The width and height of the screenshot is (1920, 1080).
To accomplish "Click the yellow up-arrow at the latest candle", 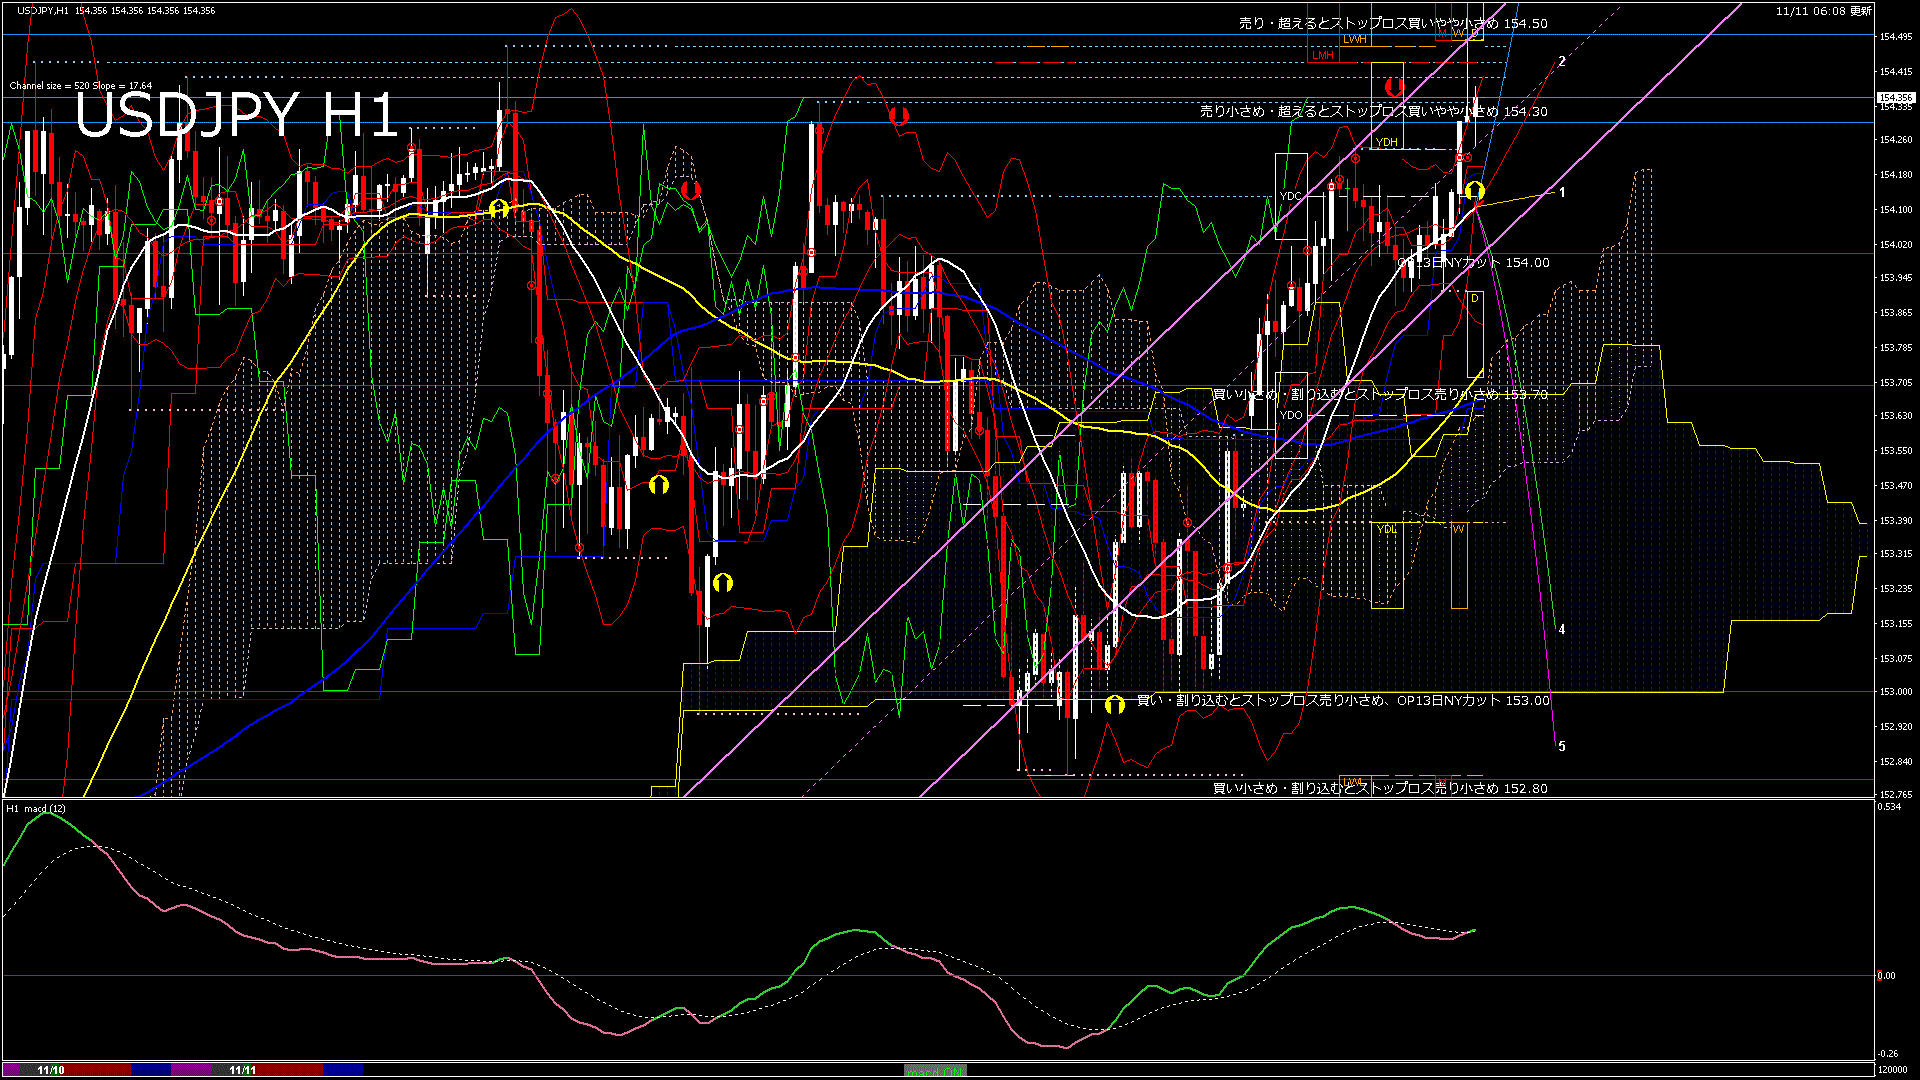I will pos(1474,190).
